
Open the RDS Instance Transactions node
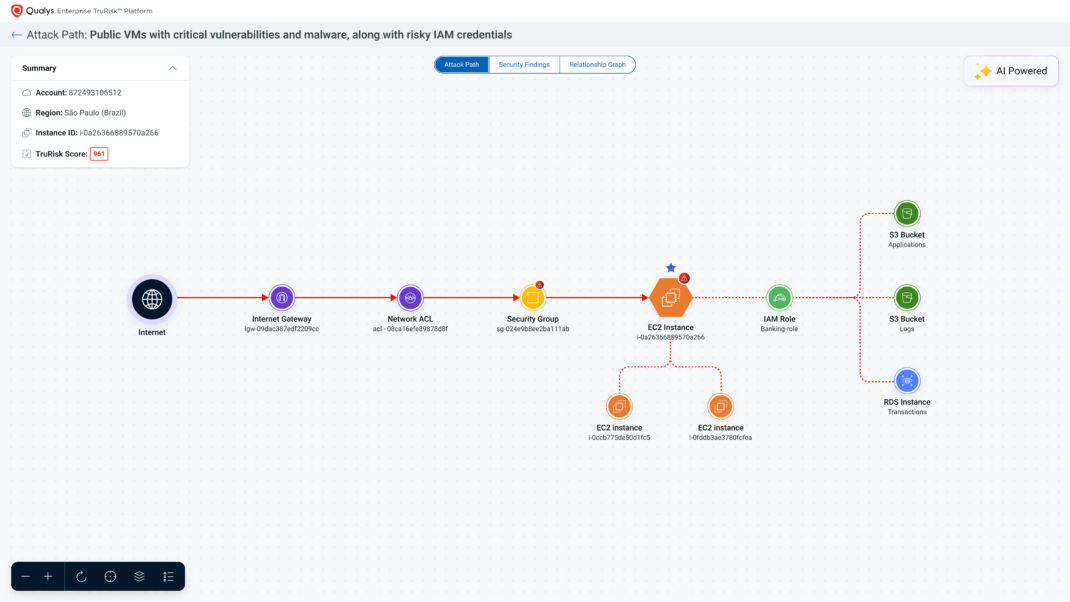[906, 380]
